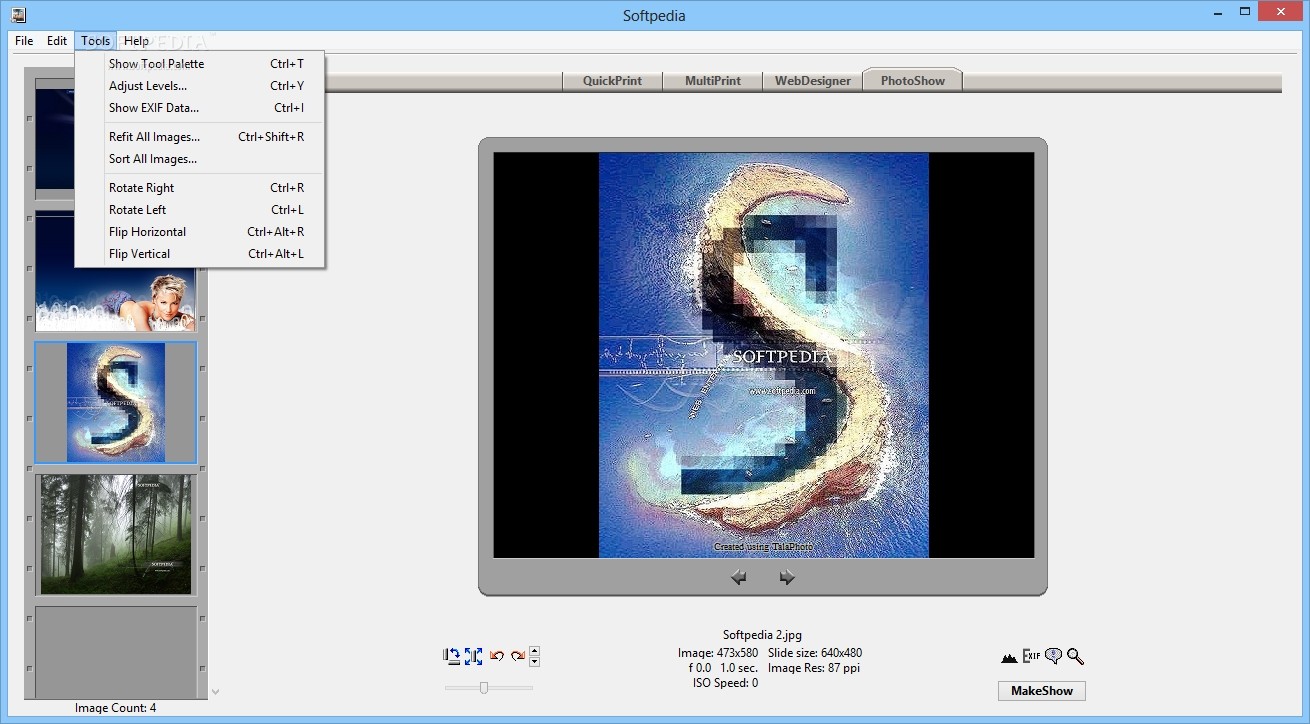This screenshot has height=724, width=1310.
Task: Click the thumbnail strip scroll down arrow
Action: tap(215, 691)
